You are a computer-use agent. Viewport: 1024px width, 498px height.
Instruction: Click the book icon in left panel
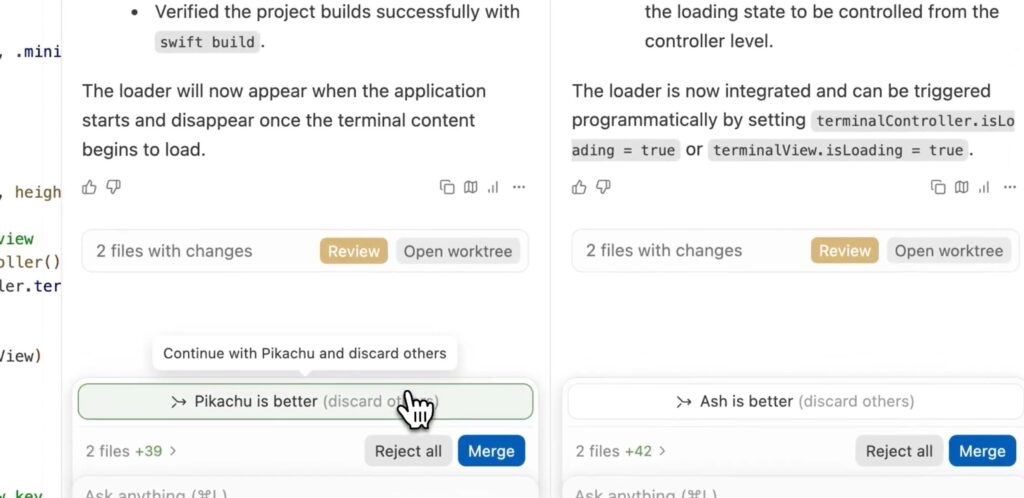[471, 187]
